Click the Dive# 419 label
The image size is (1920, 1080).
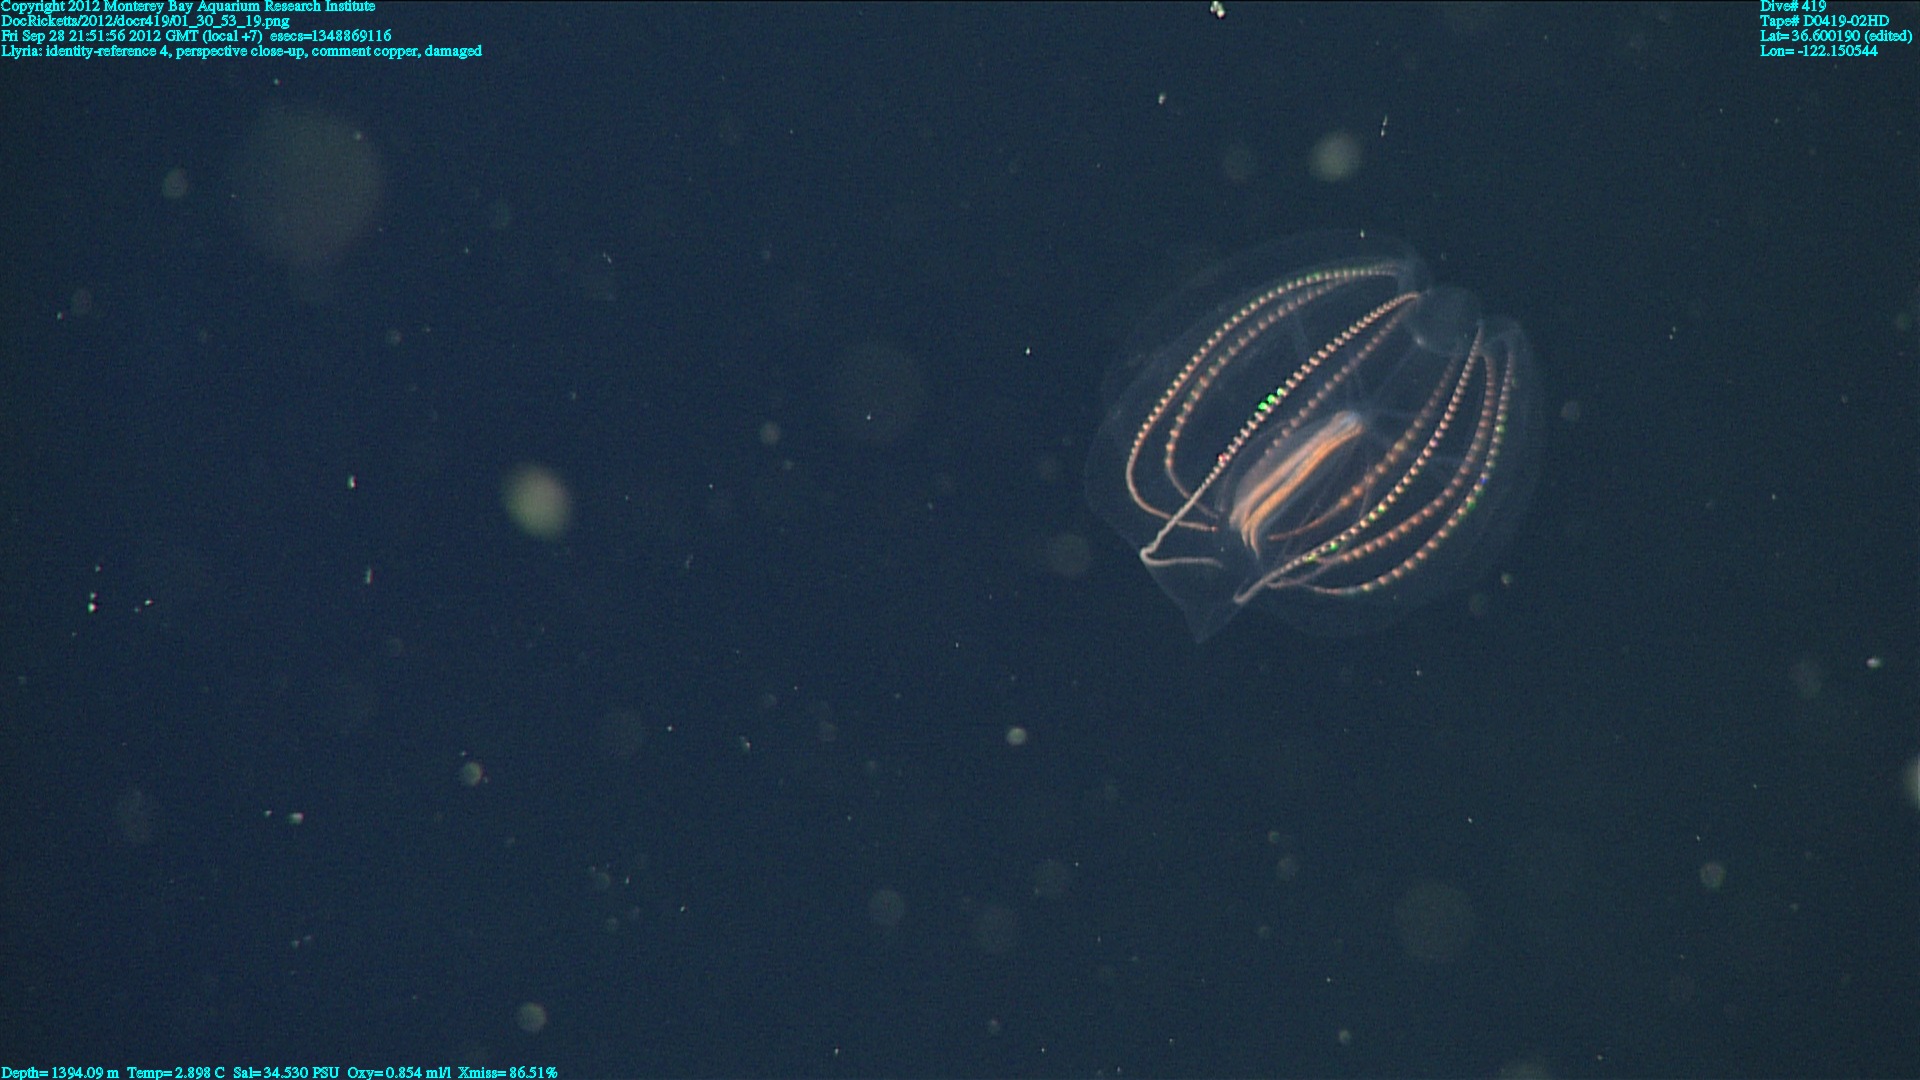click(1793, 6)
